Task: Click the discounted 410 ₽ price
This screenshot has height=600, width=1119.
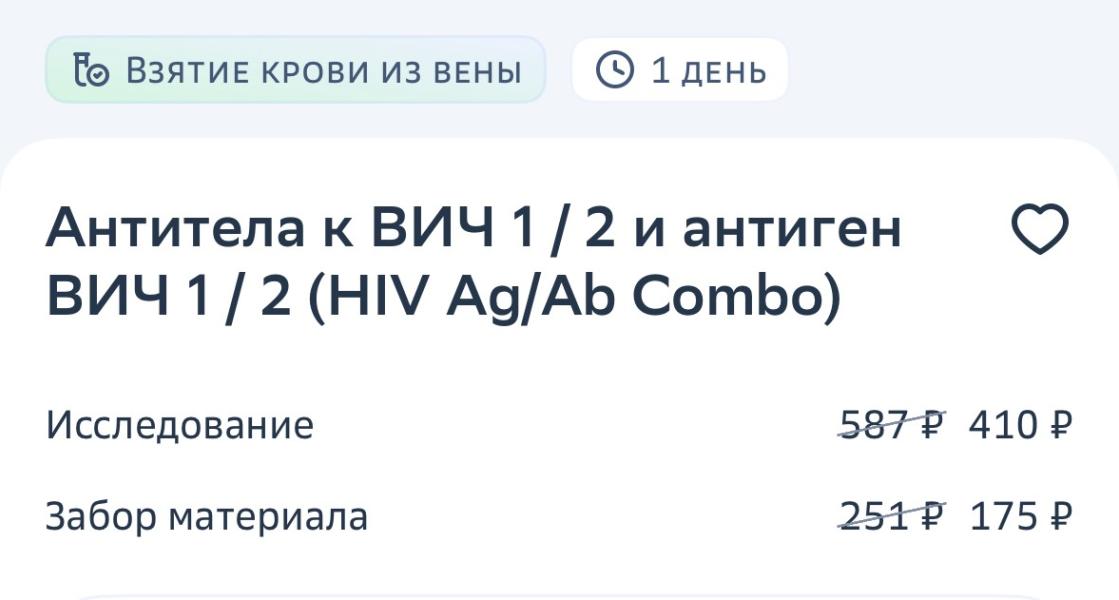Action: (1020, 424)
